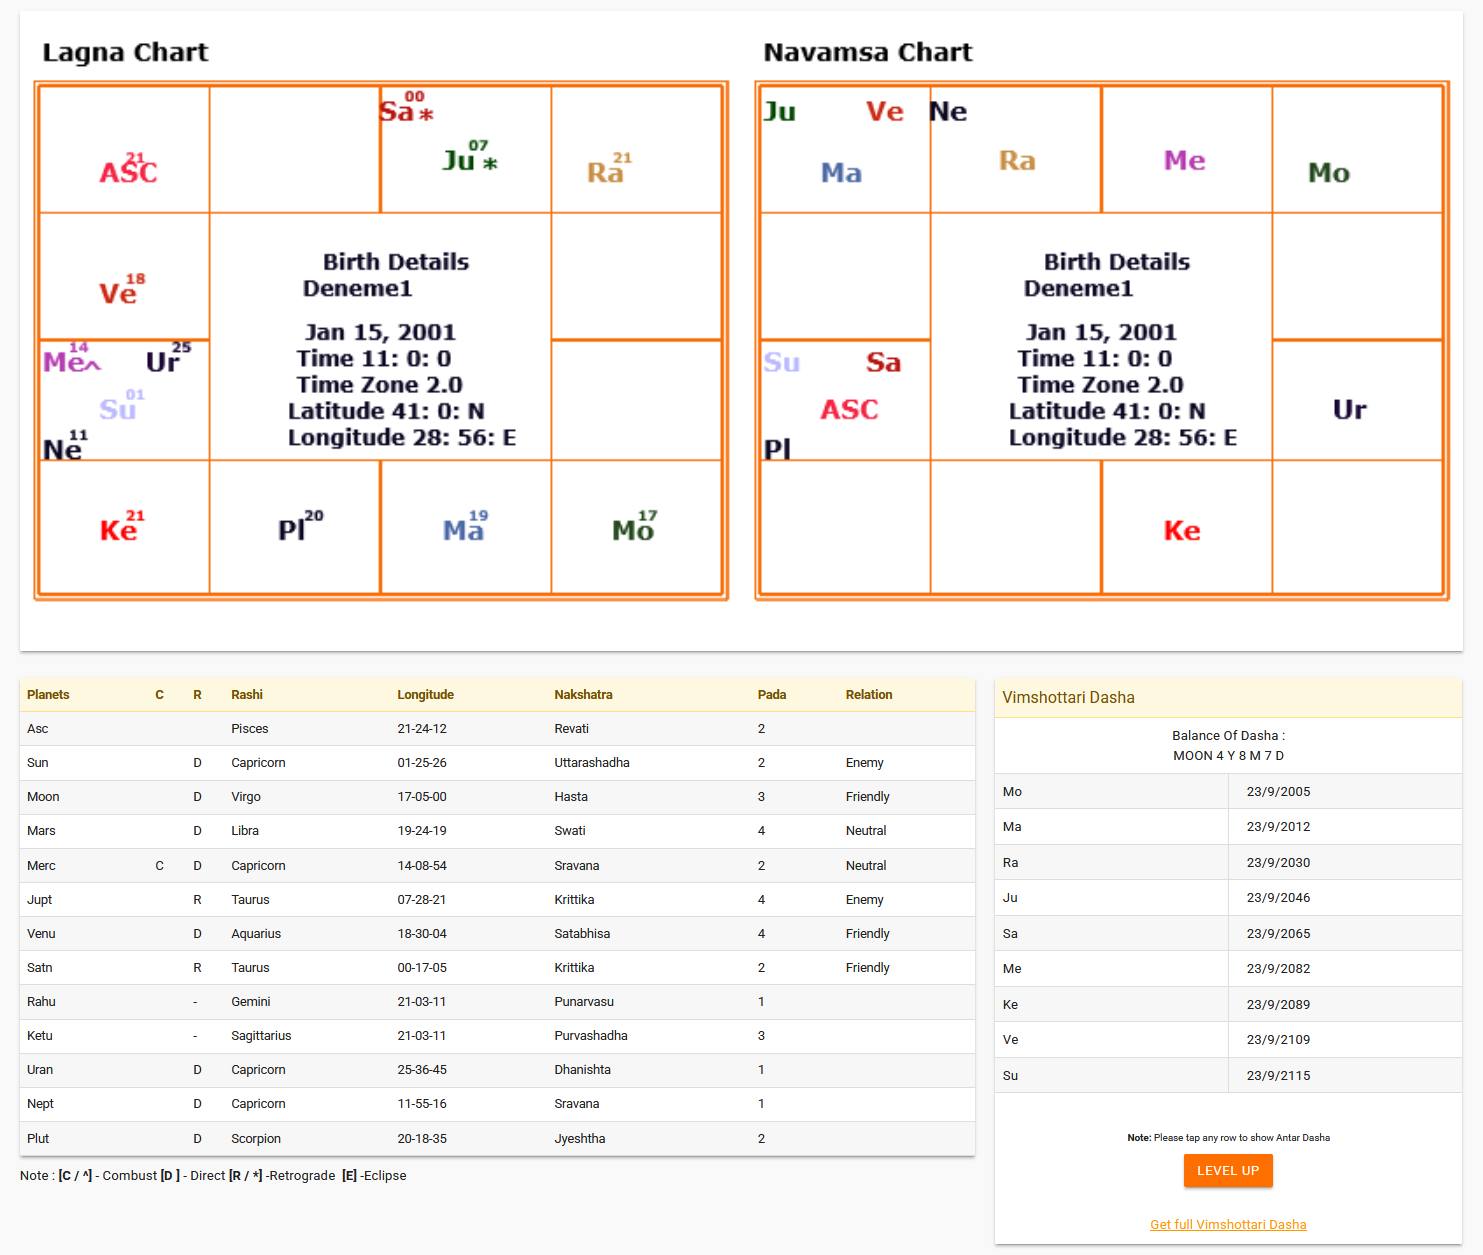Click the Nakshatra column header
1483x1255 pixels.
coord(583,695)
